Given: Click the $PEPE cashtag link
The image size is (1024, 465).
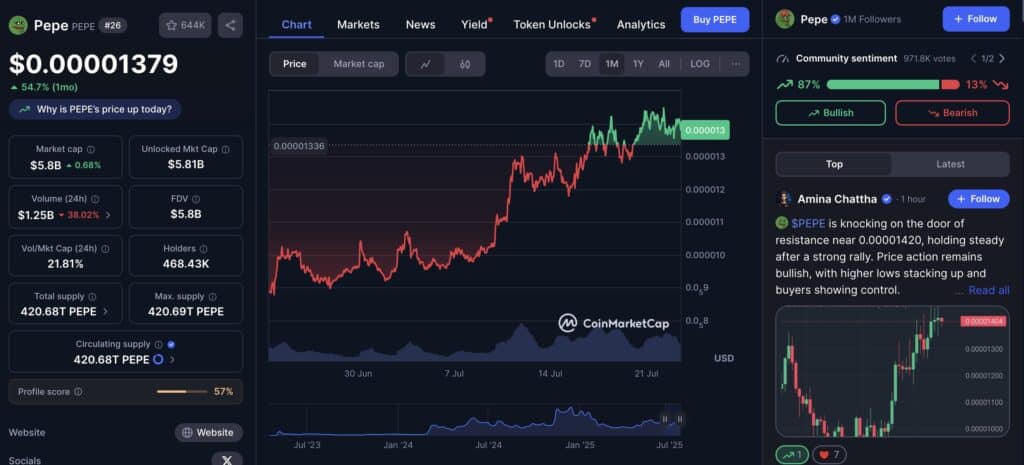Looking at the screenshot, I should (x=808, y=223).
